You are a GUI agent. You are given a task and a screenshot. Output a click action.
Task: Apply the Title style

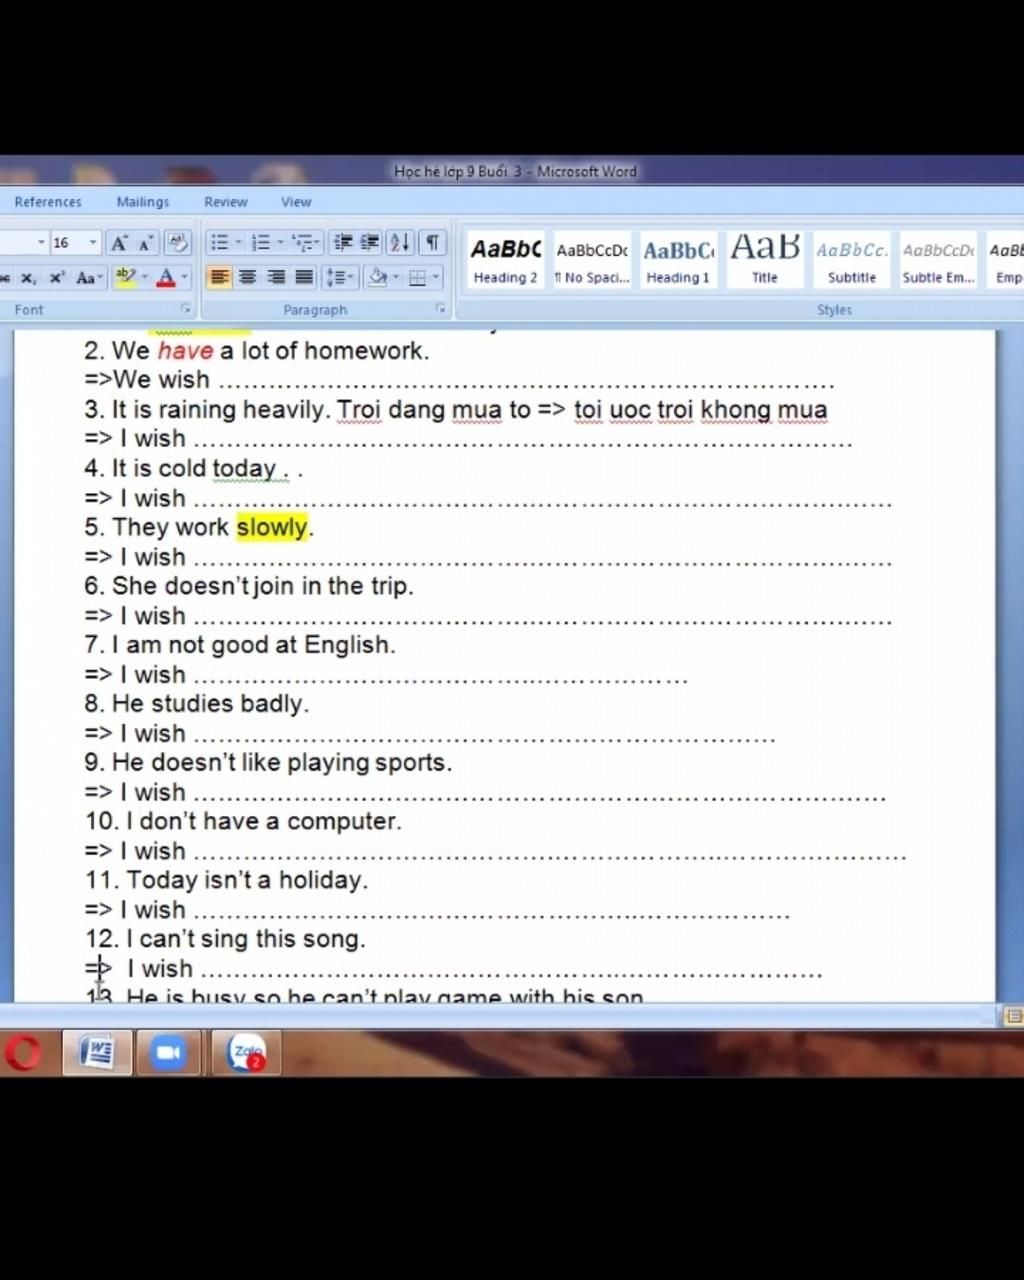(765, 260)
